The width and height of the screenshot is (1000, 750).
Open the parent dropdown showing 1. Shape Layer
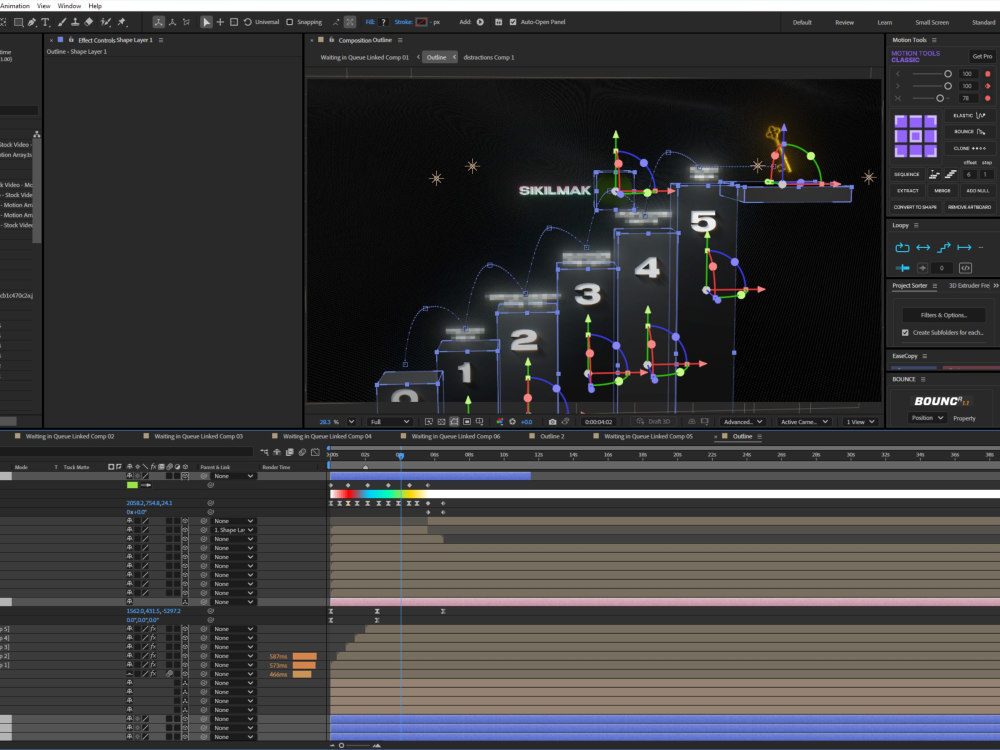pyautogui.click(x=234, y=530)
